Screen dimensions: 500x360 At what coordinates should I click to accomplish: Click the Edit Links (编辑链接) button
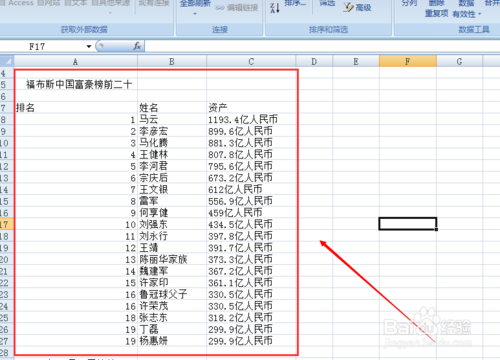coord(237,7)
